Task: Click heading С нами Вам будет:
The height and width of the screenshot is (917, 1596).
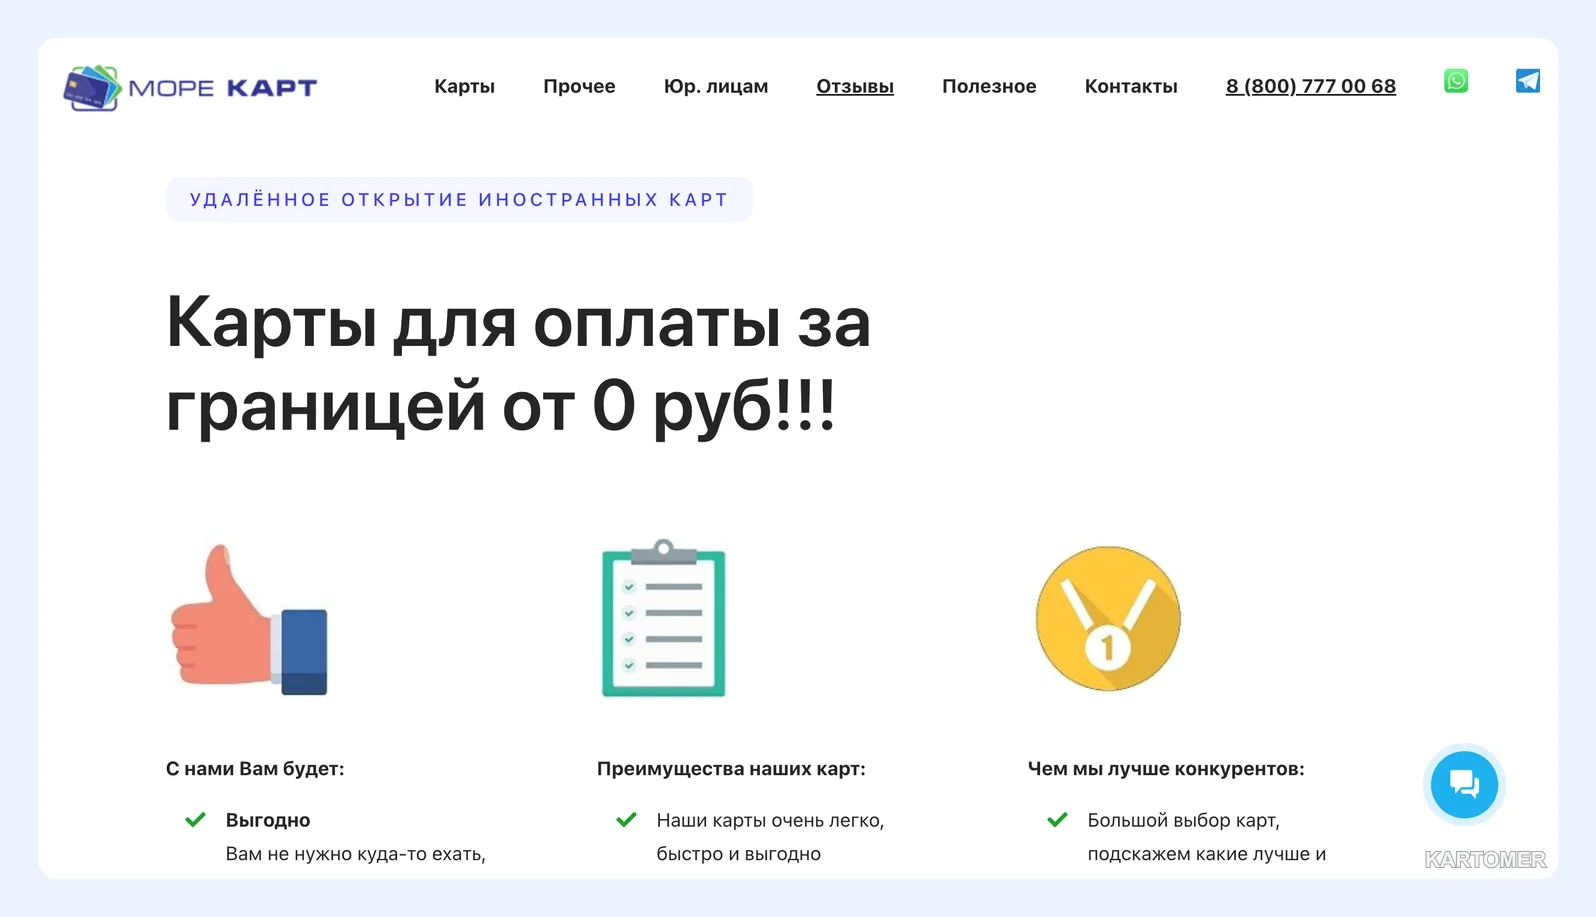Action: tap(255, 769)
